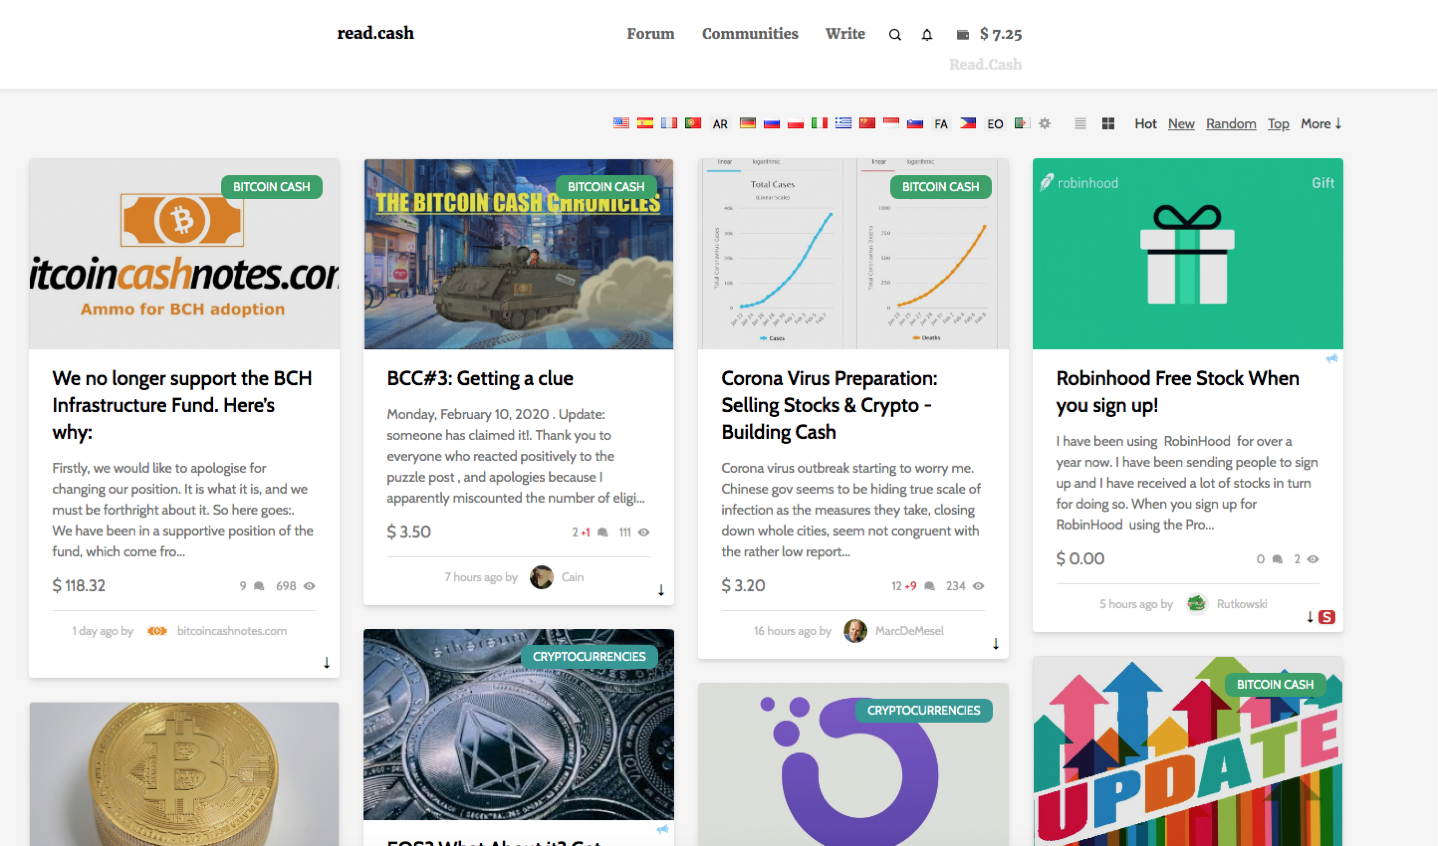Select the Chinese flag language filter
Screen dimensions: 1438x846
pyautogui.click(x=867, y=123)
